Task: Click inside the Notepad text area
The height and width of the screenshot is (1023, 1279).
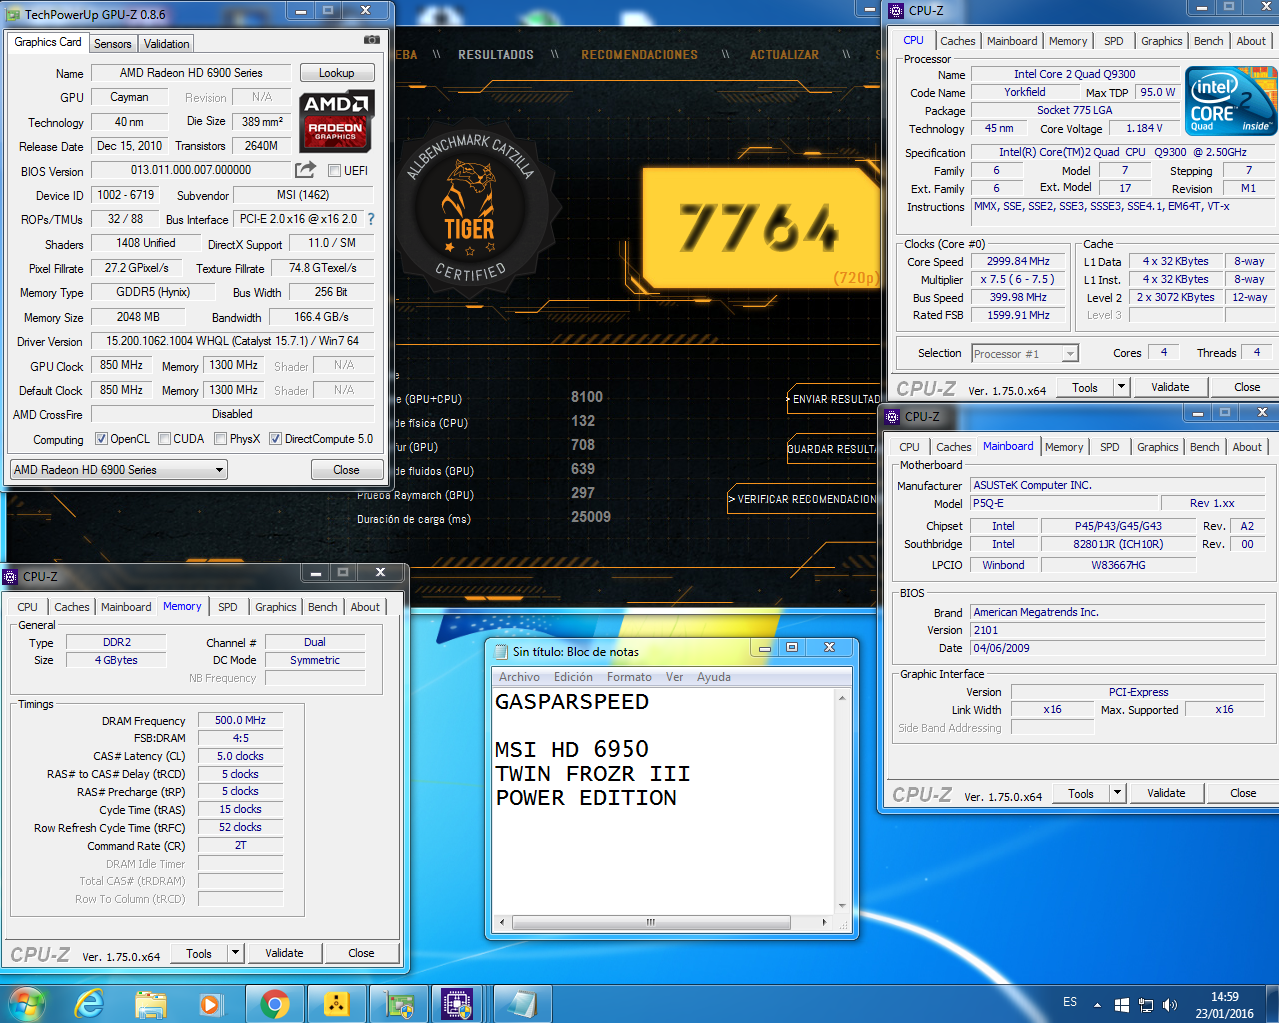Action: [x=664, y=802]
